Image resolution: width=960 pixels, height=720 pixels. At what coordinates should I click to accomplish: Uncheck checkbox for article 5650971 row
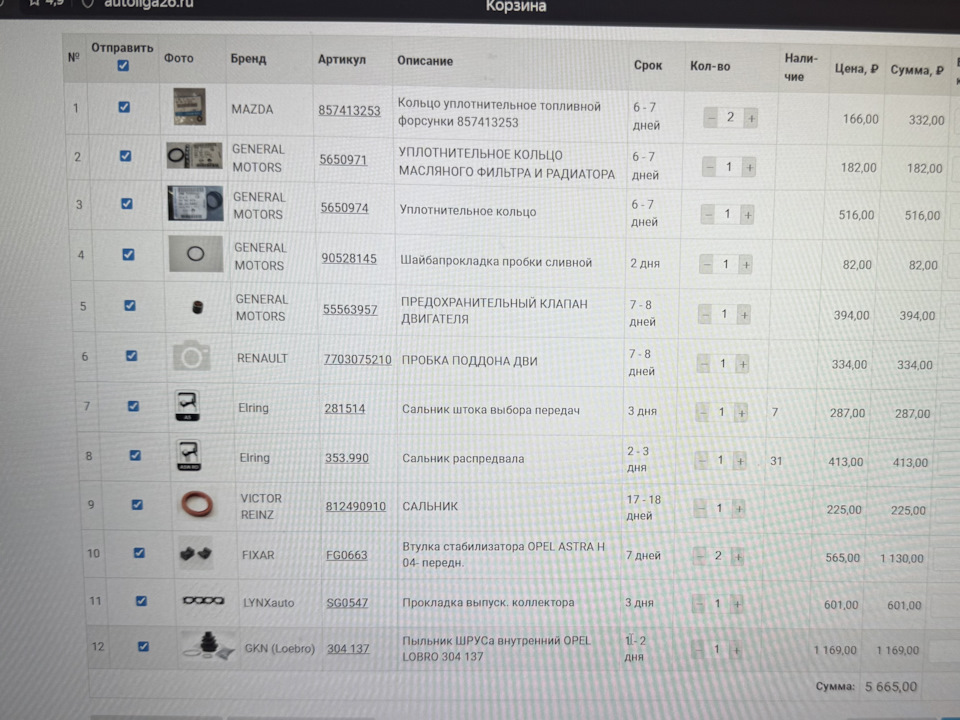126,156
